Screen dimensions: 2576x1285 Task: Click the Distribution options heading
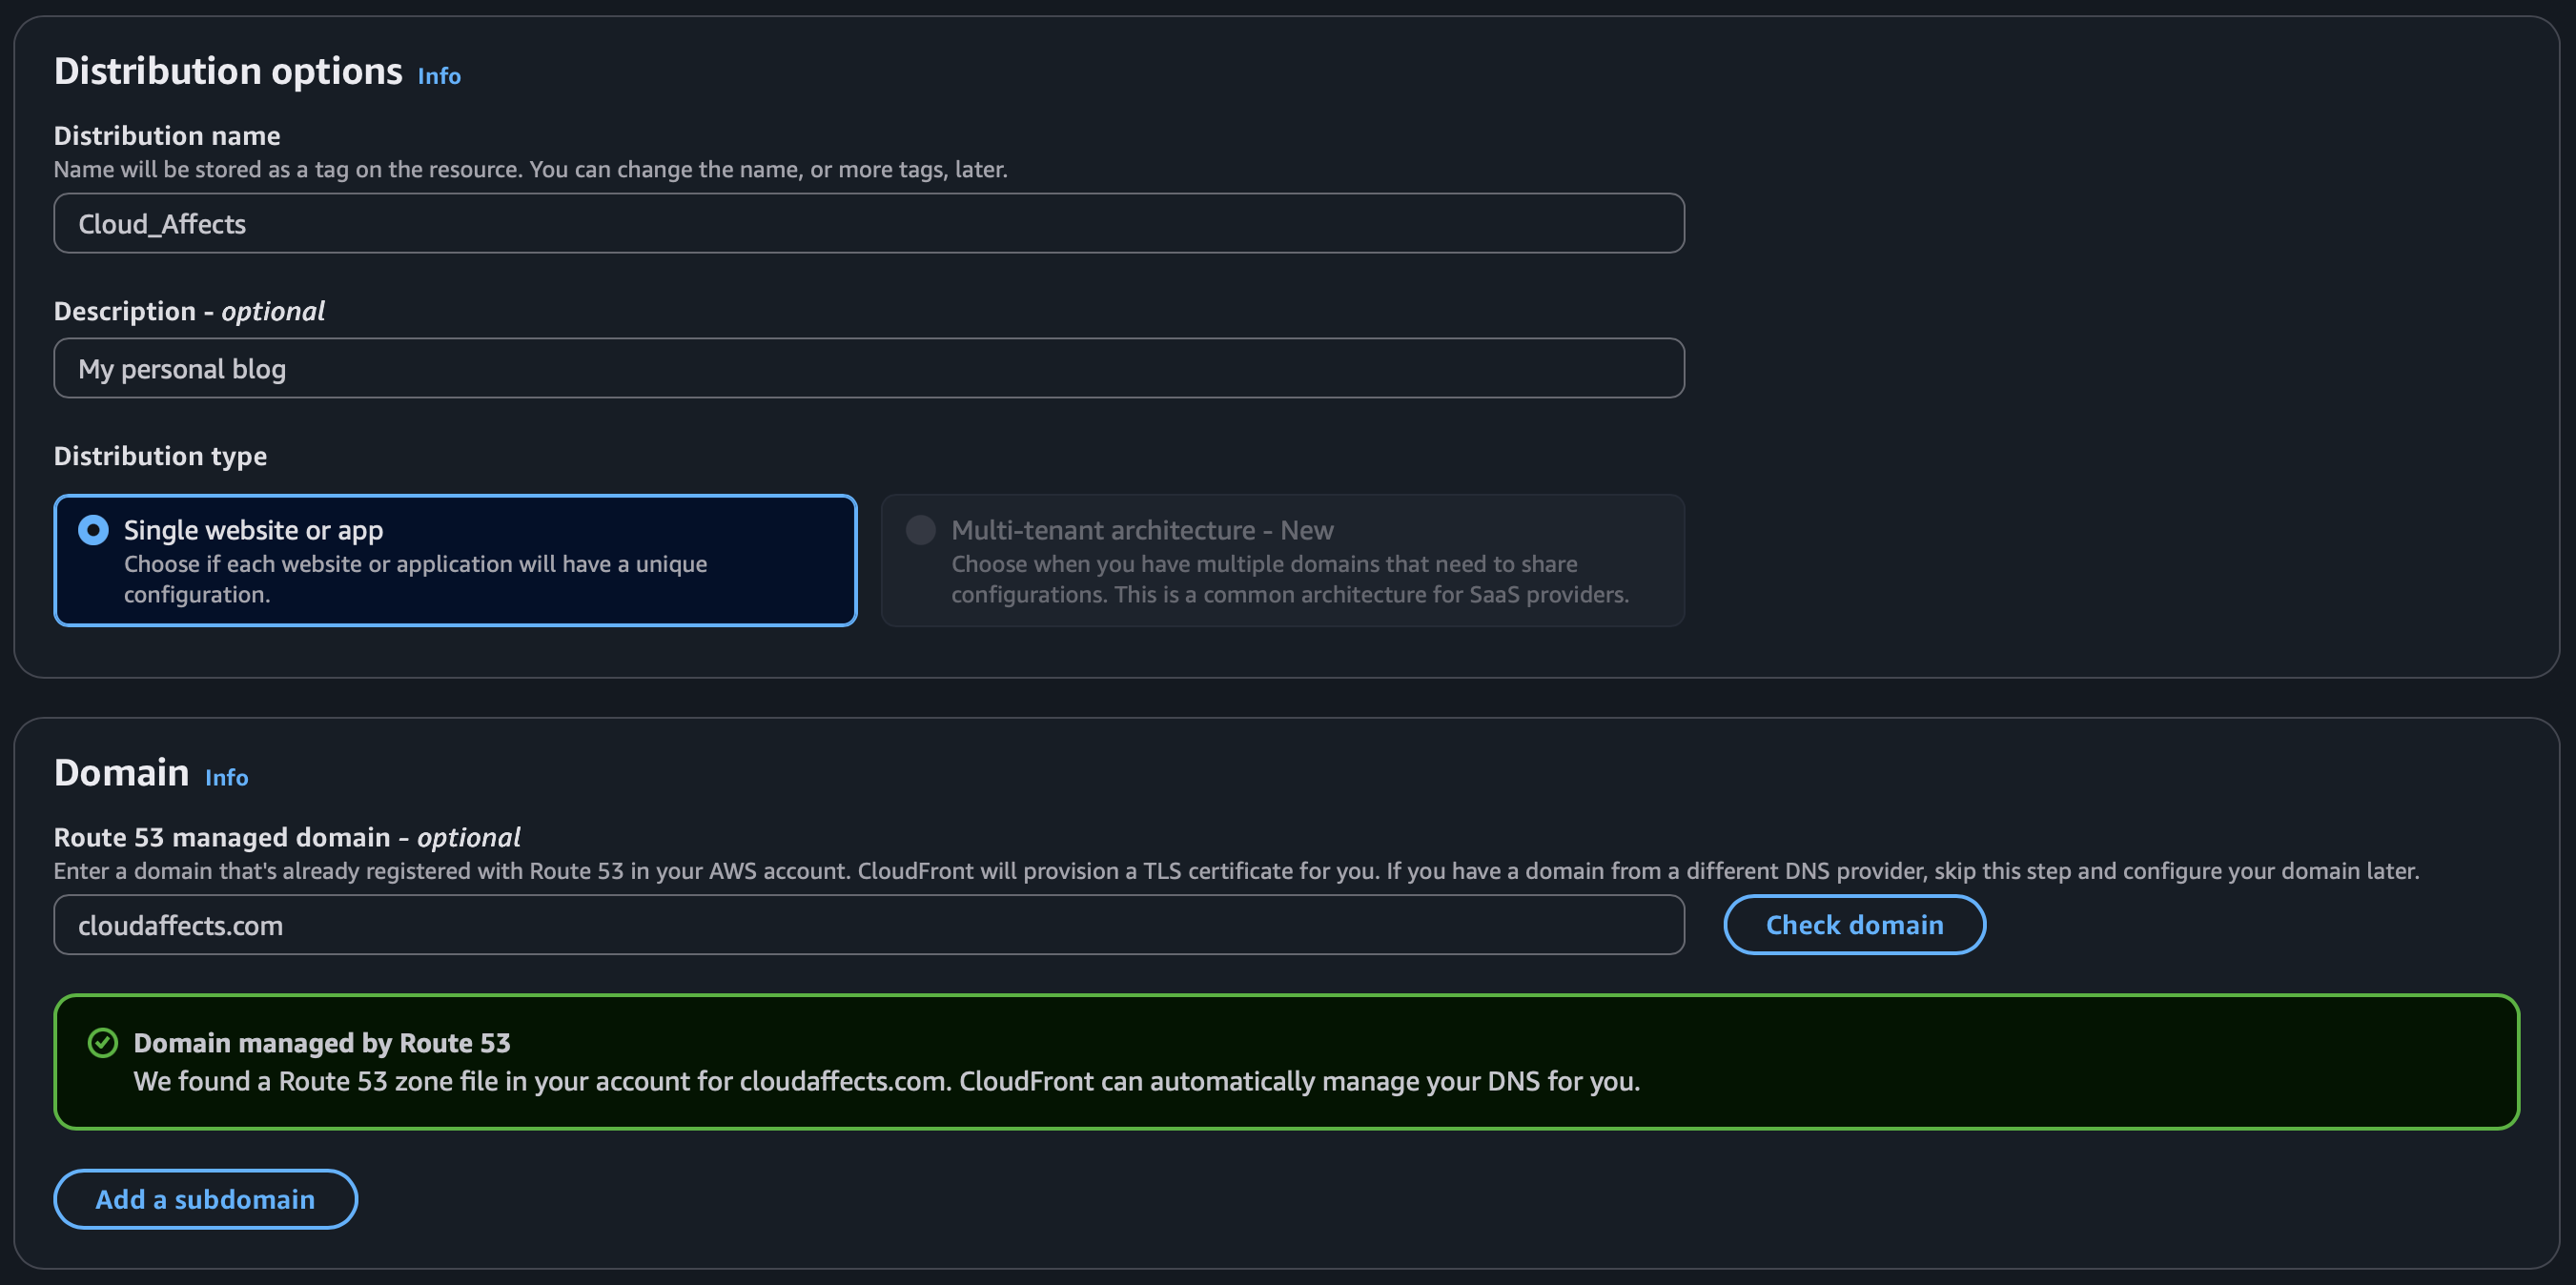coord(228,72)
